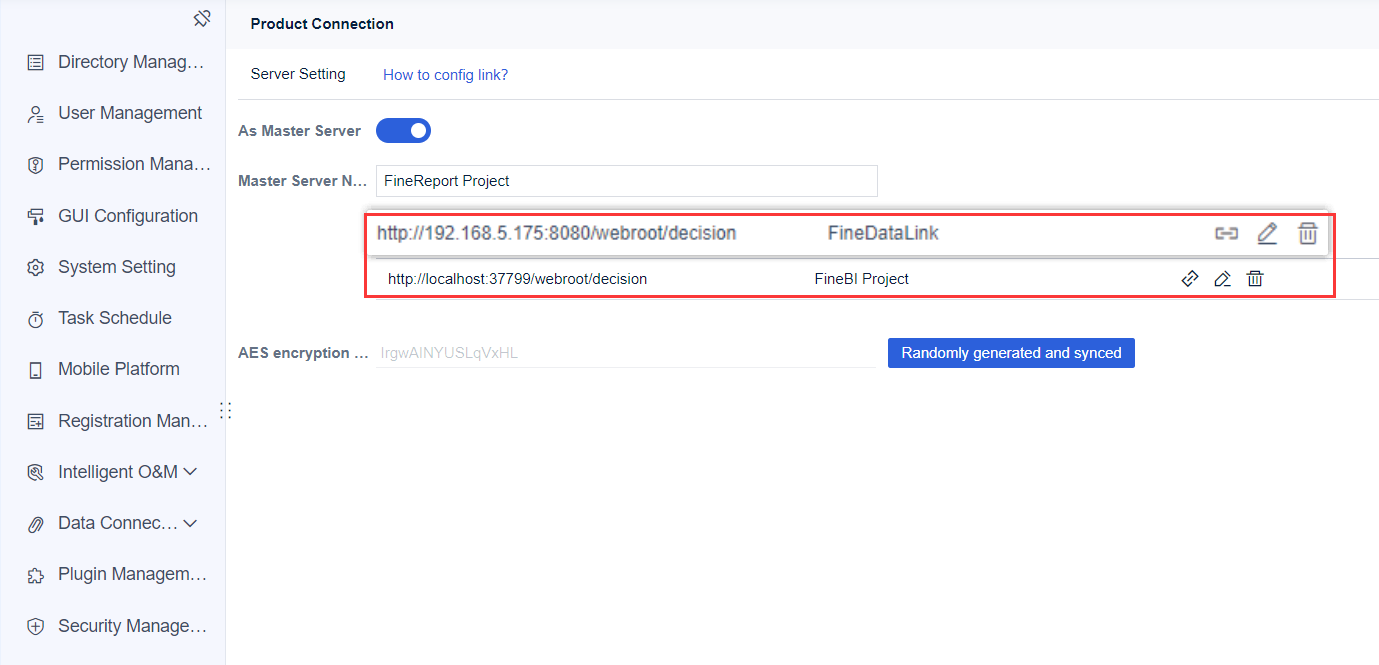
Task: Open the How to config link help
Action: click(445, 74)
